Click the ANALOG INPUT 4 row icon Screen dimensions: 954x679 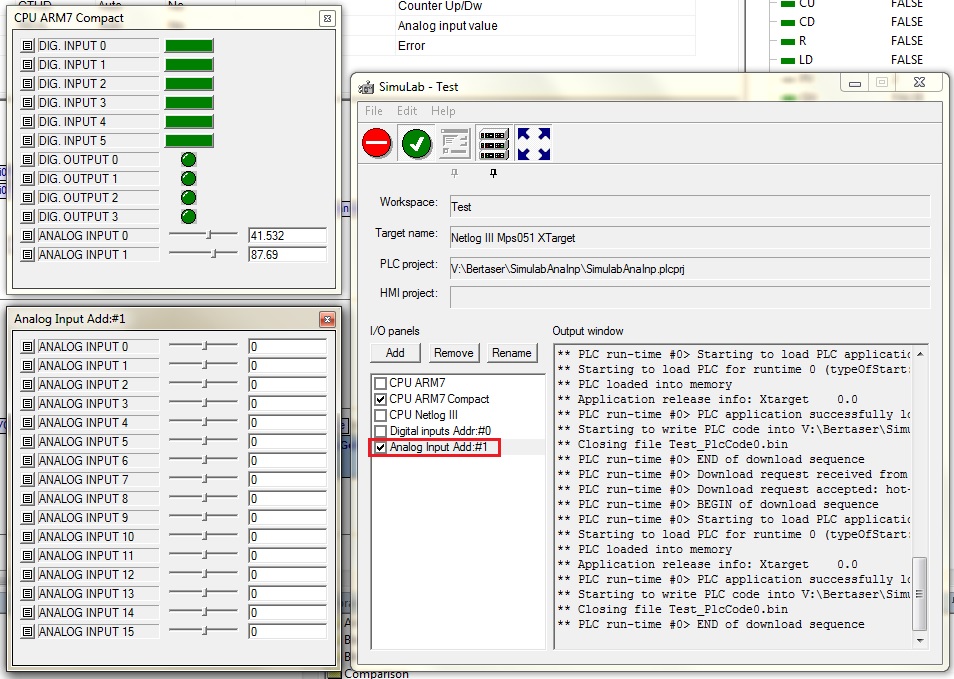tap(27, 423)
